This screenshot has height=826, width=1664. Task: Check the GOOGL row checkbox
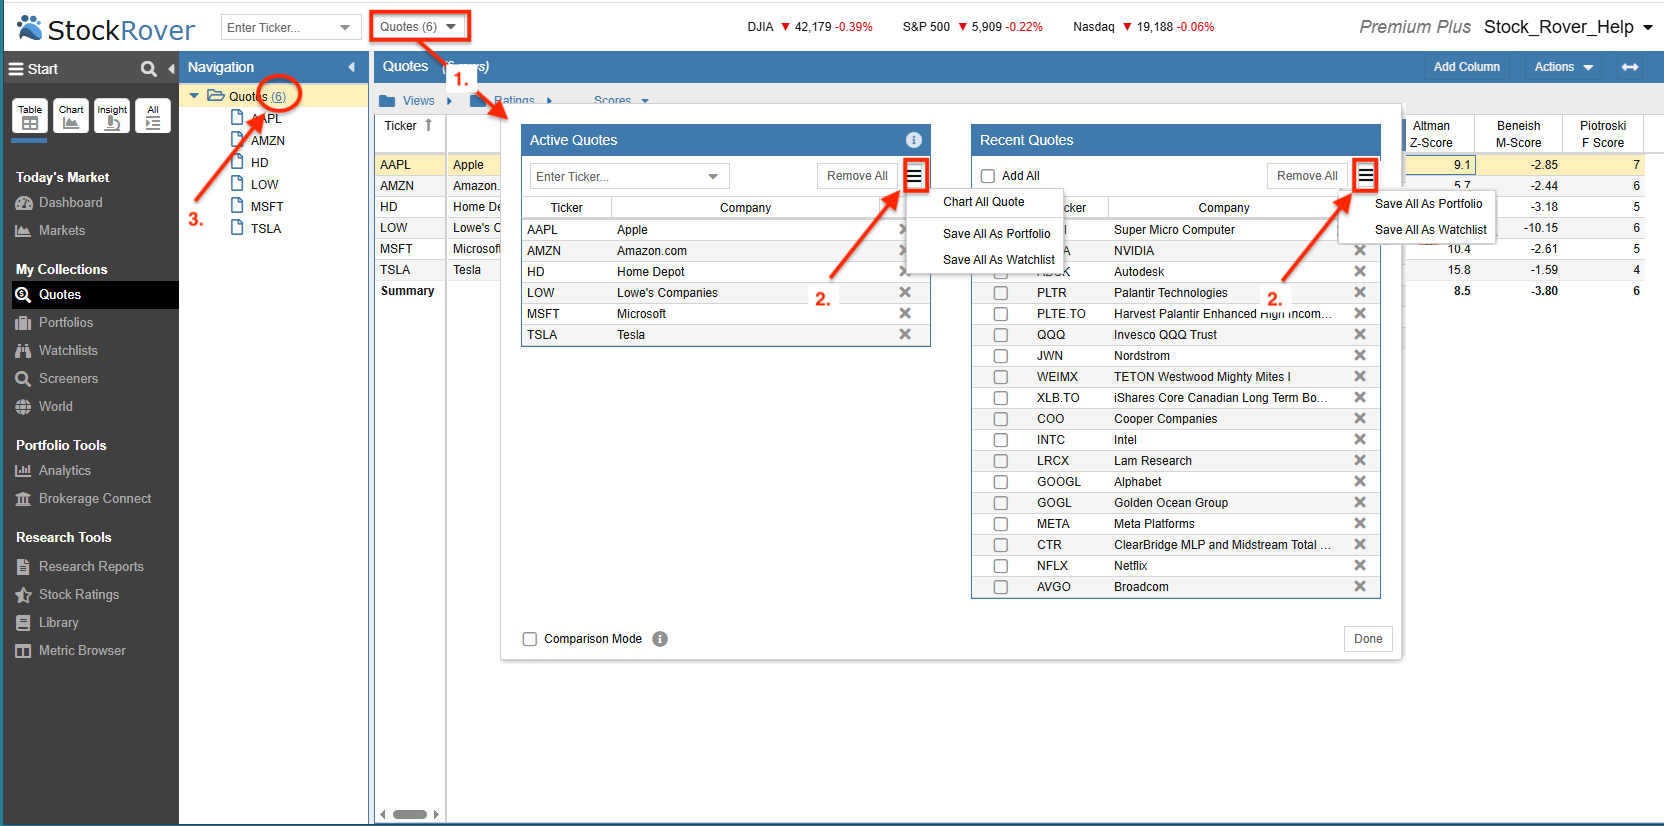point(1000,482)
